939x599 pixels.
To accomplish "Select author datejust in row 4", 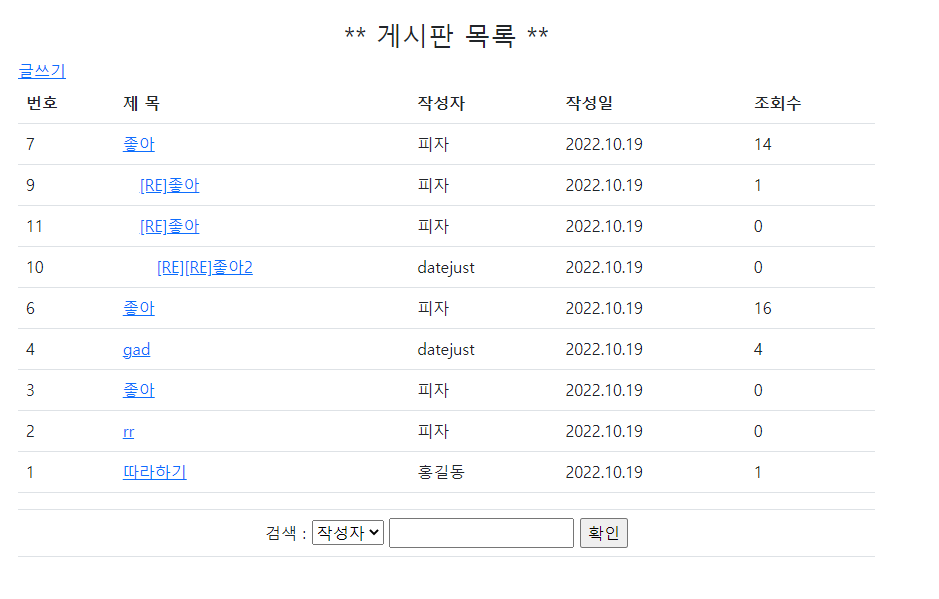I will [x=446, y=349].
